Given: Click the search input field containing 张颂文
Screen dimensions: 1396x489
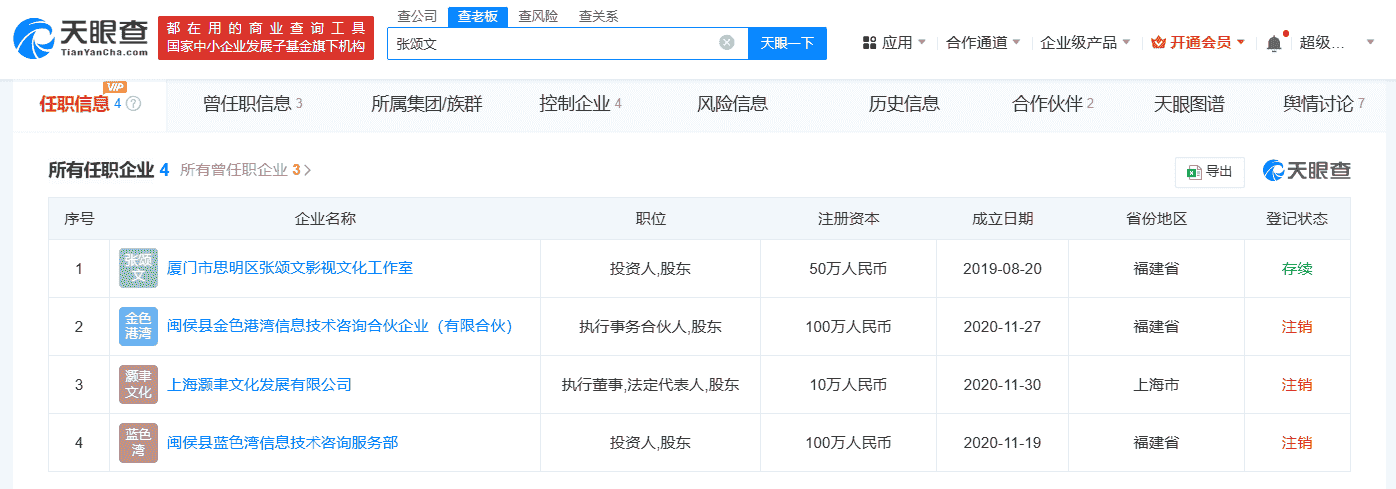Looking at the screenshot, I should 550,43.
